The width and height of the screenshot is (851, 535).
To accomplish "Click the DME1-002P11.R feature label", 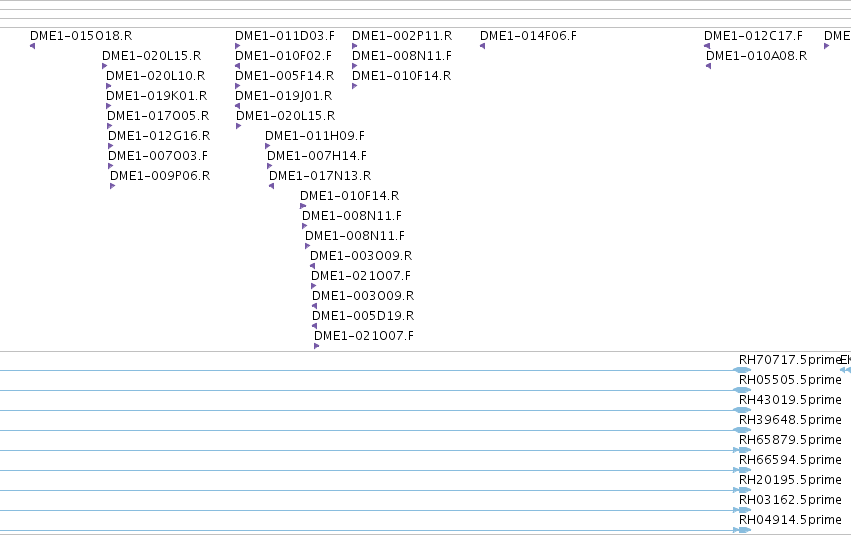I will point(402,36).
